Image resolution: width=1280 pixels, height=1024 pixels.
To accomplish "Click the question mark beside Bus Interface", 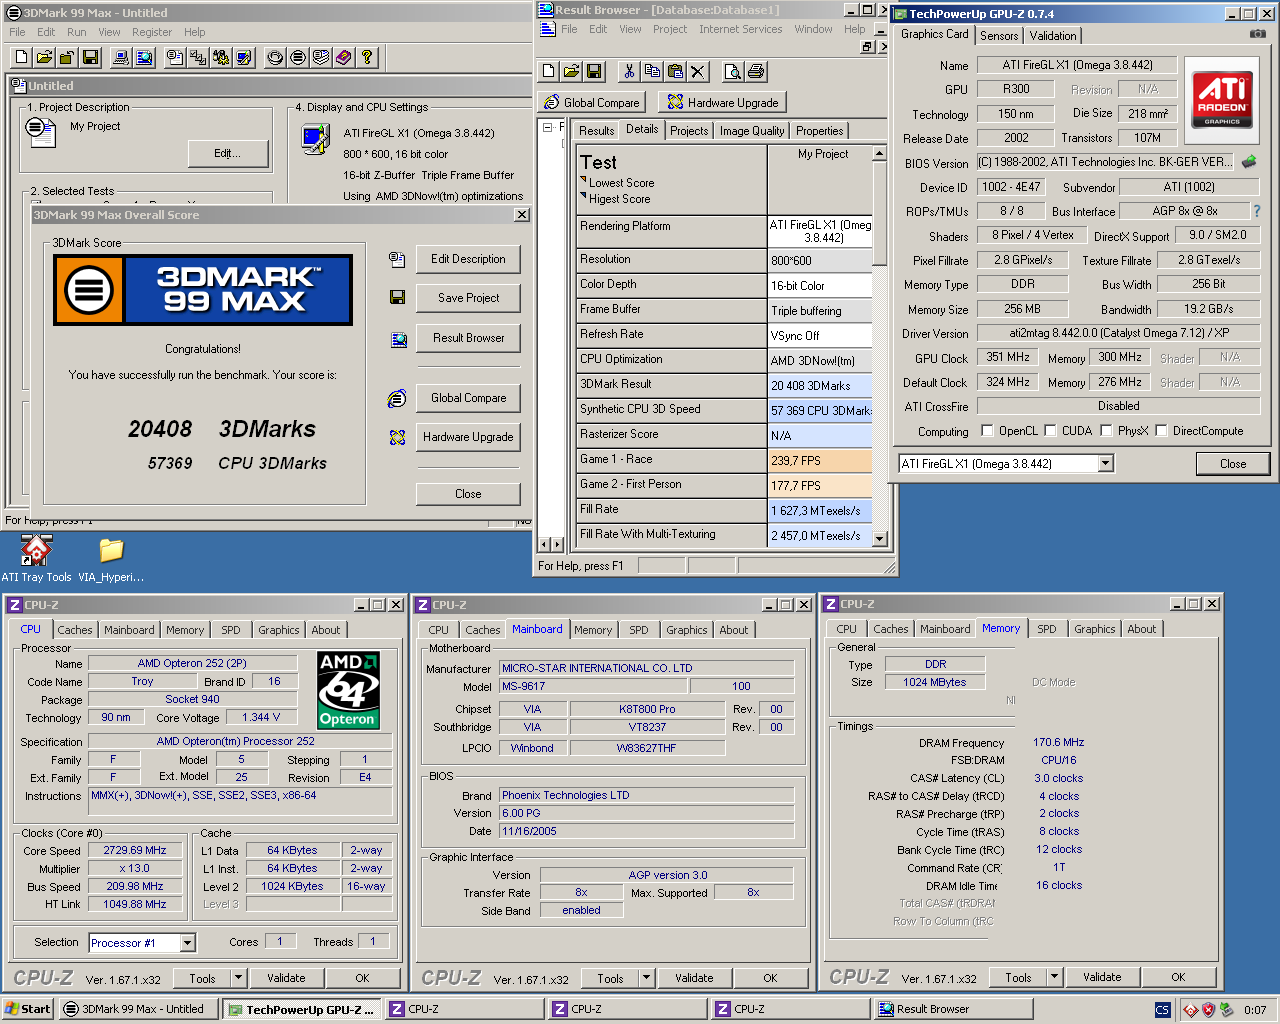I will [x=1257, y=211].
